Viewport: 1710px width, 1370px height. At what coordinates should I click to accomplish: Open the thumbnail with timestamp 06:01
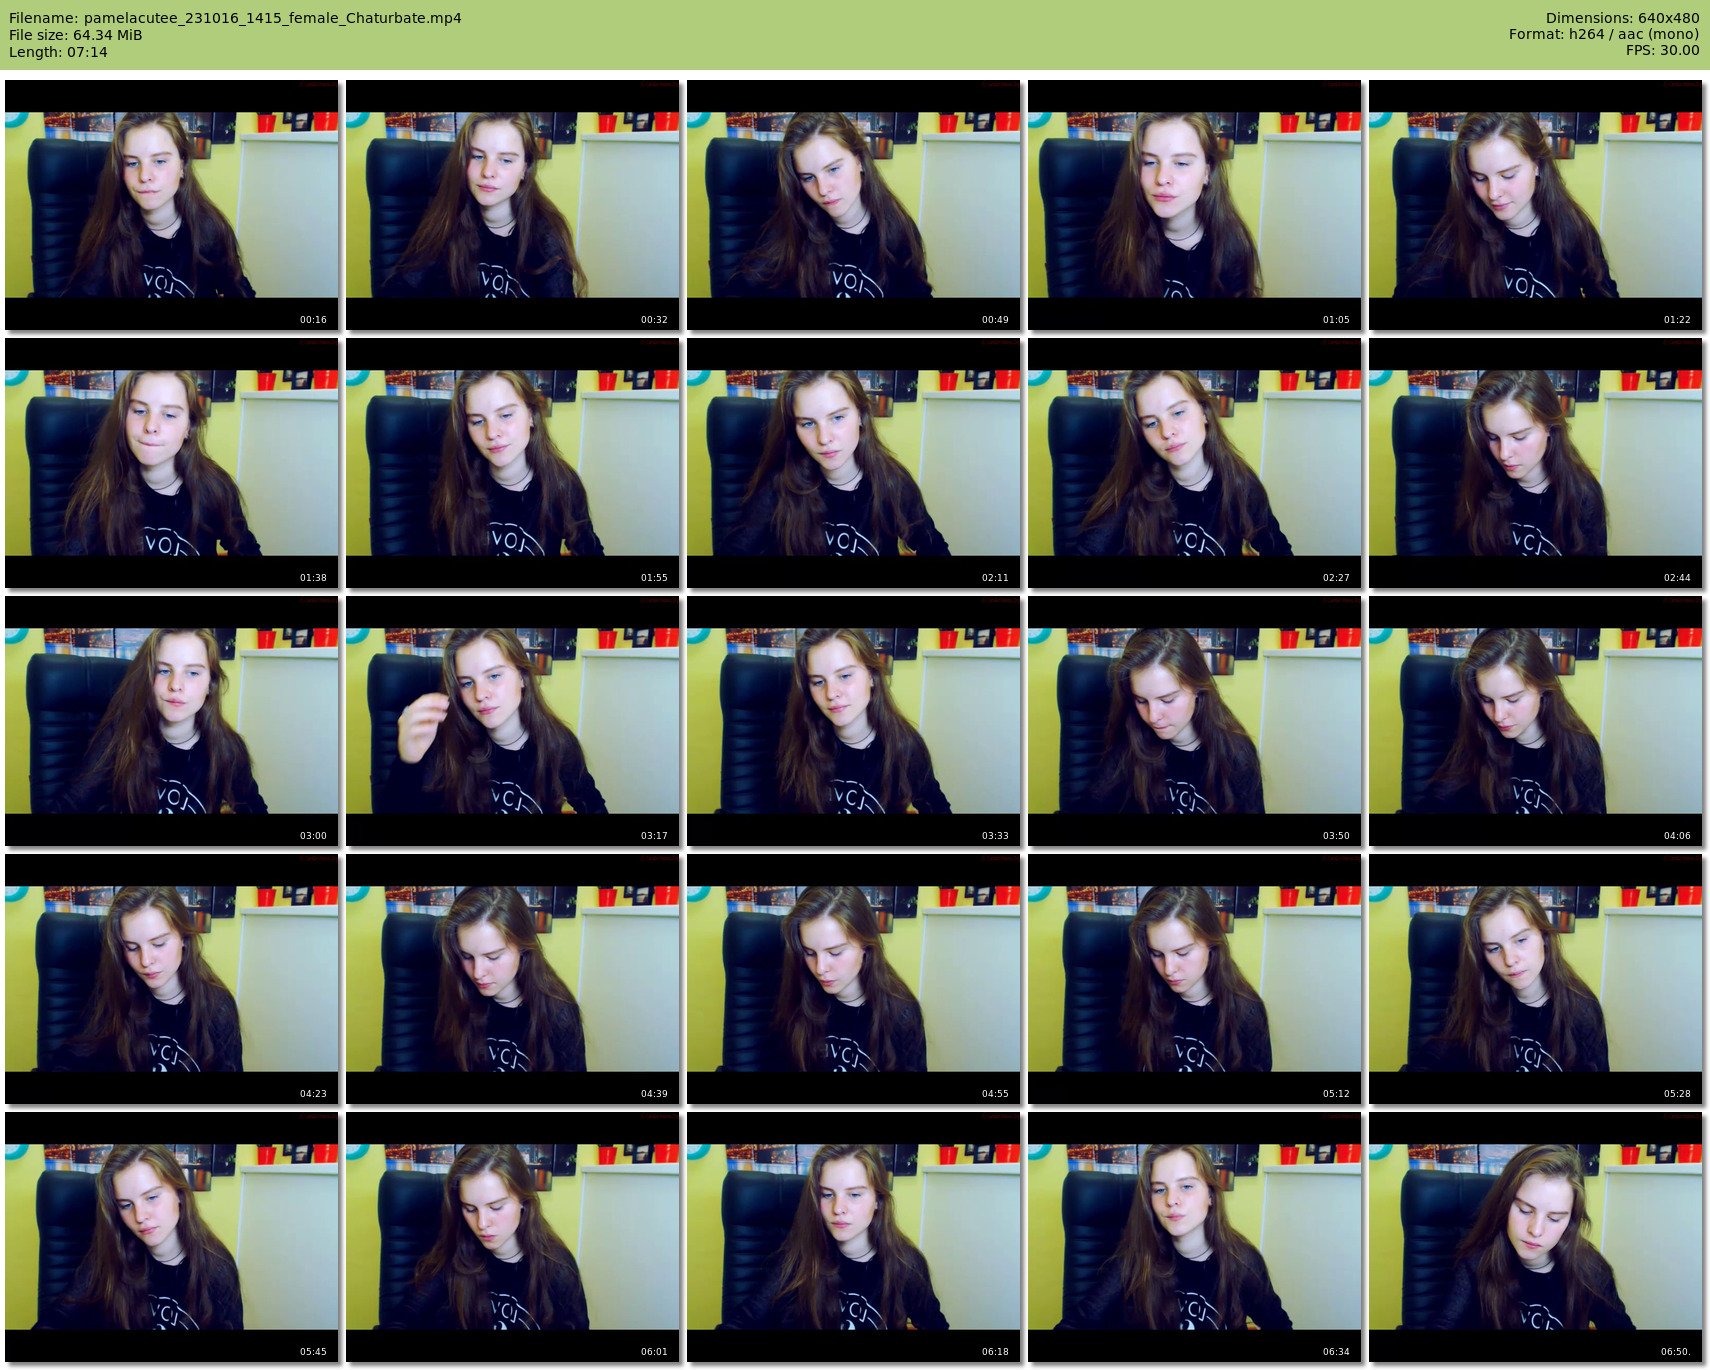click(x=513, y=1237)
